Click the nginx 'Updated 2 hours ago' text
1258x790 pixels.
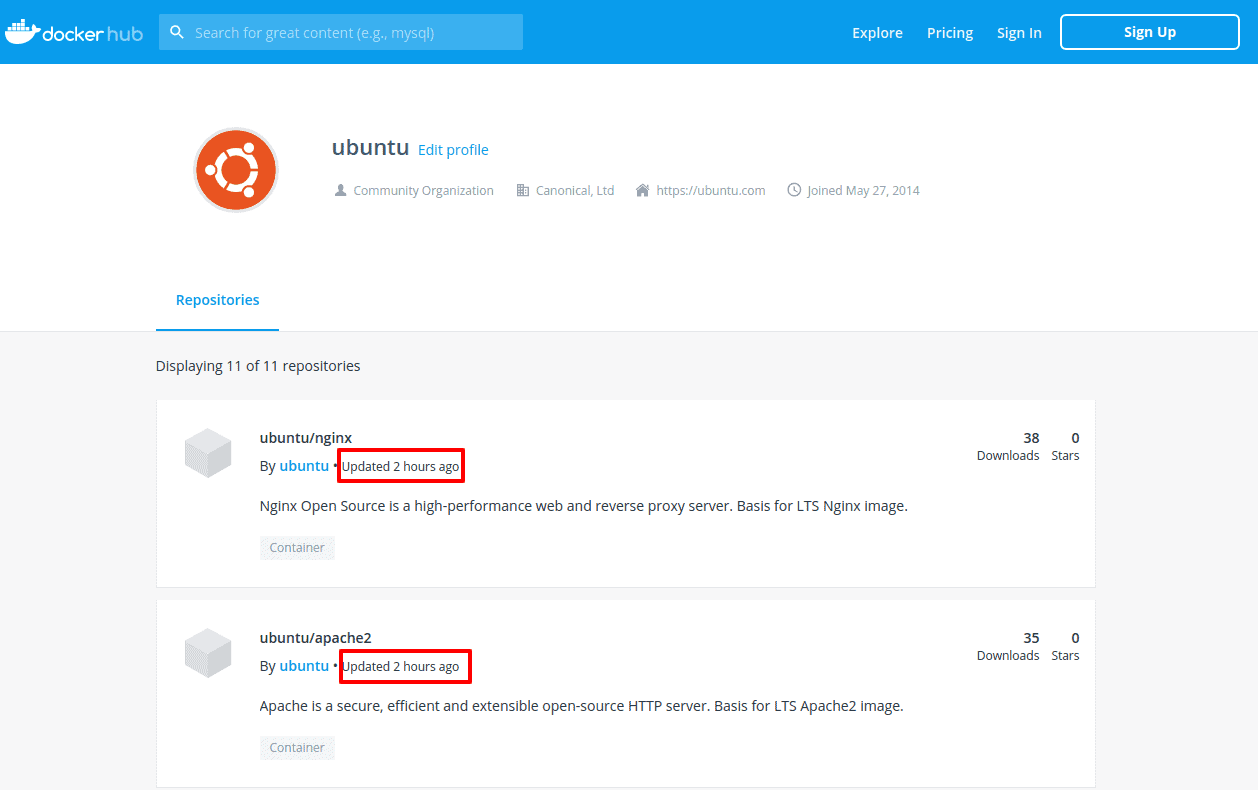coord(401,467)
